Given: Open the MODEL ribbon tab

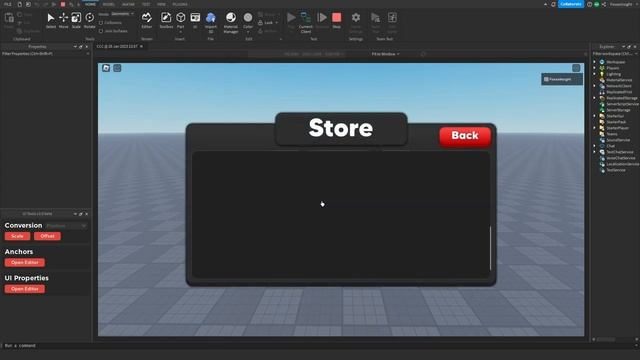Looking at the screenshot, I should [109, 4].
